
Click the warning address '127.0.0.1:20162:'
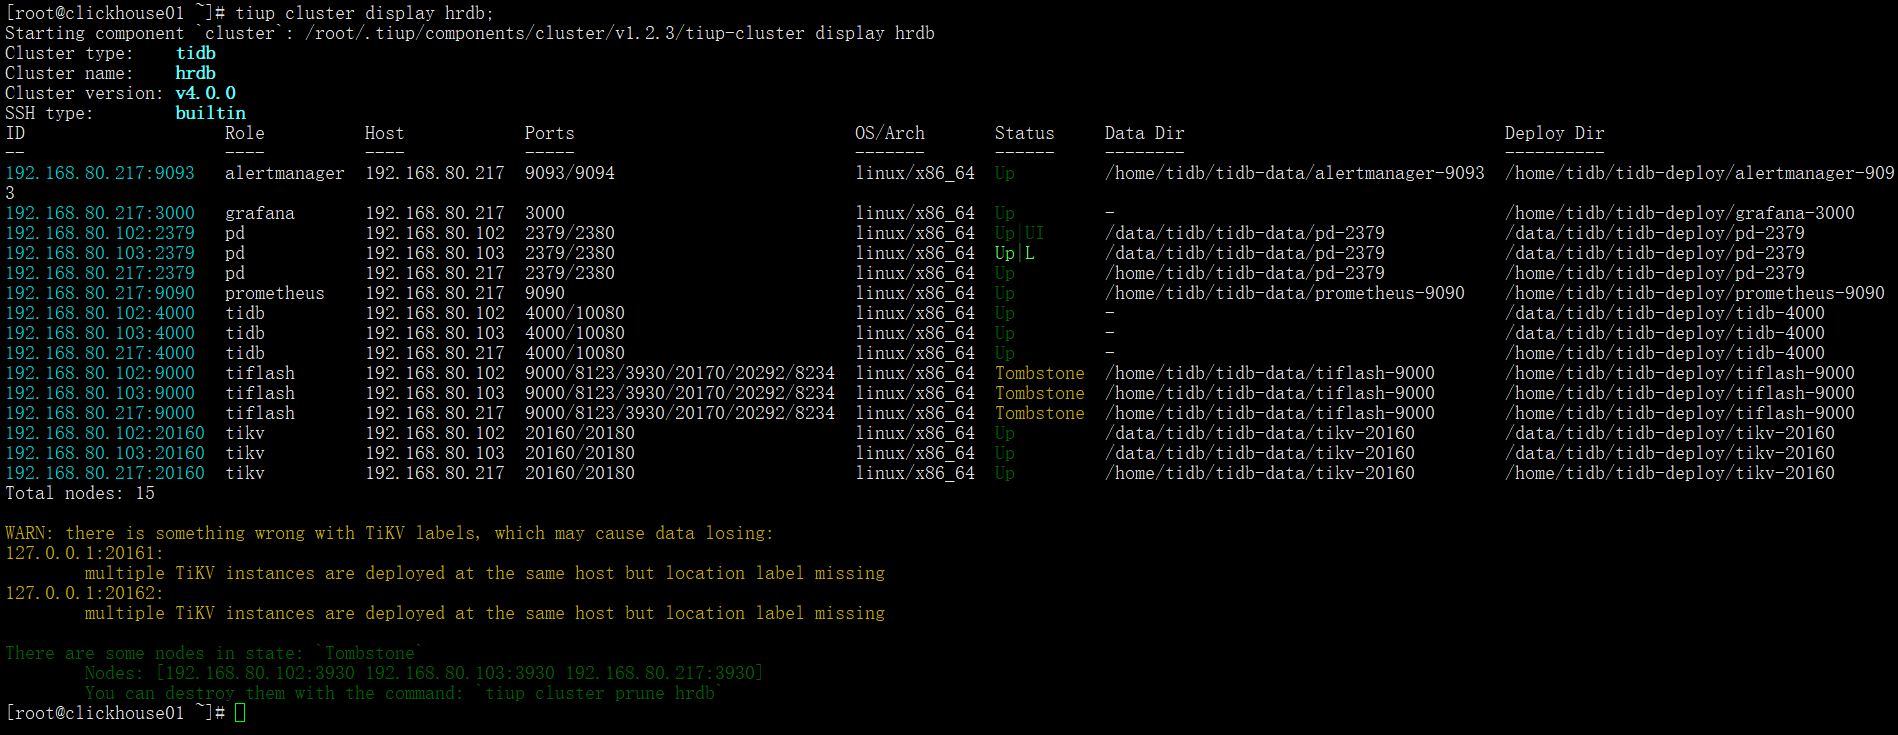pos(85,593)
